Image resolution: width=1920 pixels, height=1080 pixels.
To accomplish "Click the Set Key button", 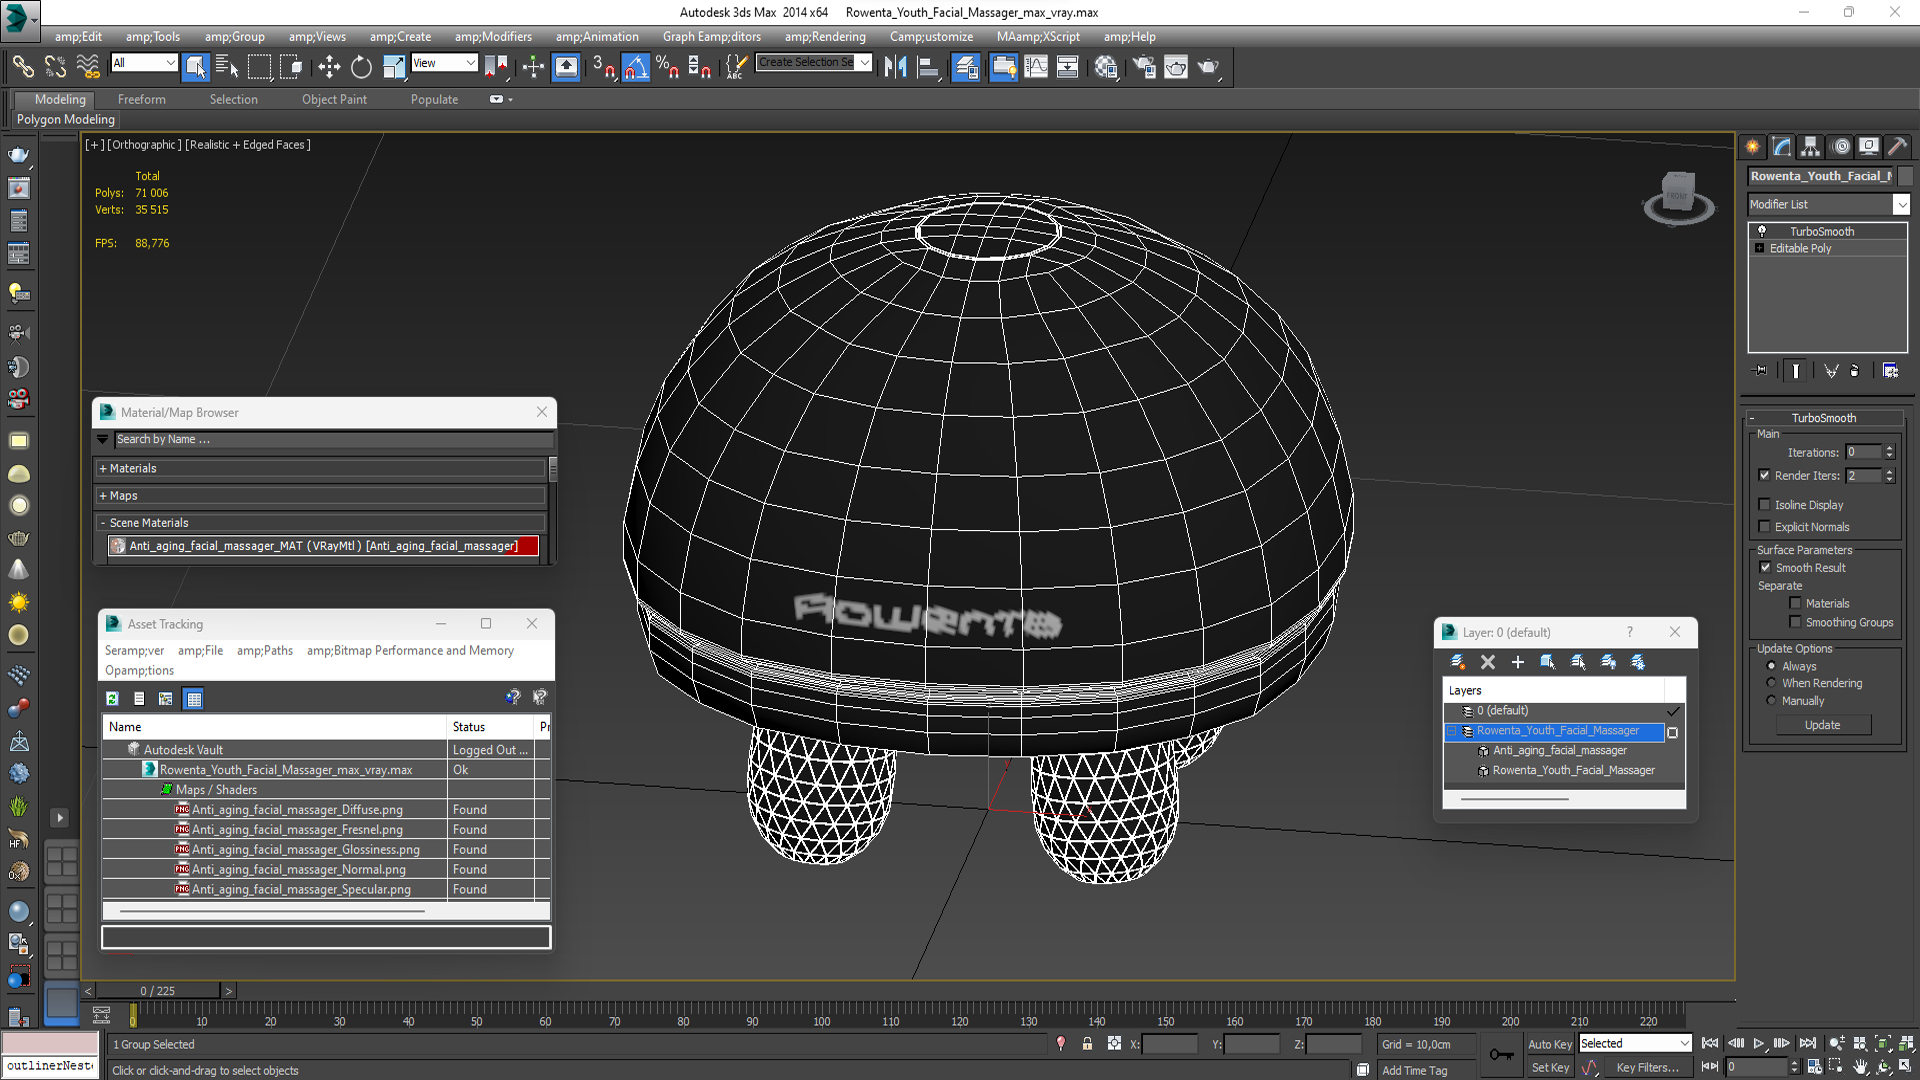I will 1550,1068.
